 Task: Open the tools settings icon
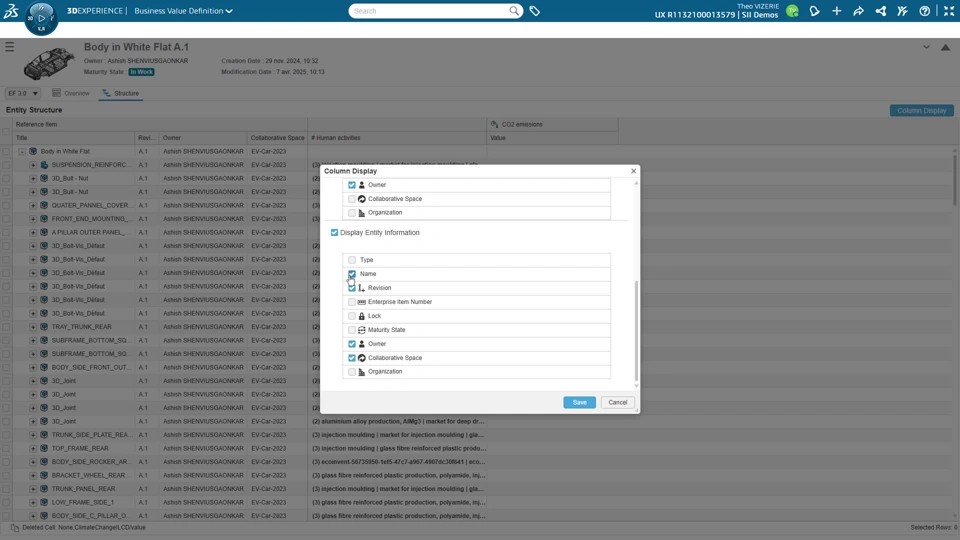(902, 11)
